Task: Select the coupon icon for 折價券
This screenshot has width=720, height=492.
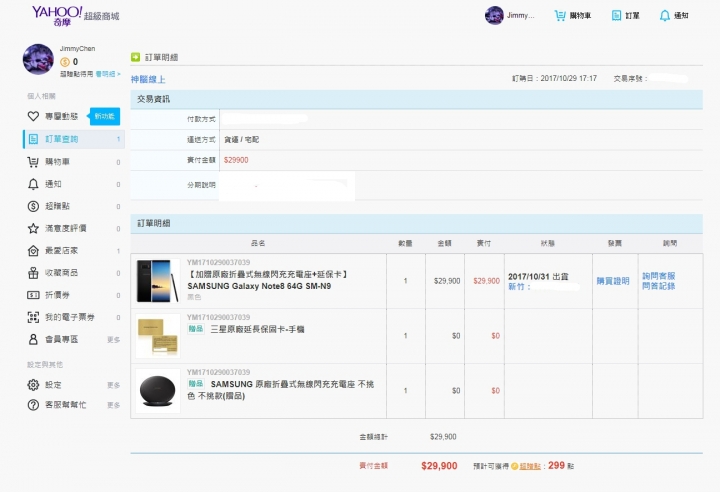Action: (33, 295)
